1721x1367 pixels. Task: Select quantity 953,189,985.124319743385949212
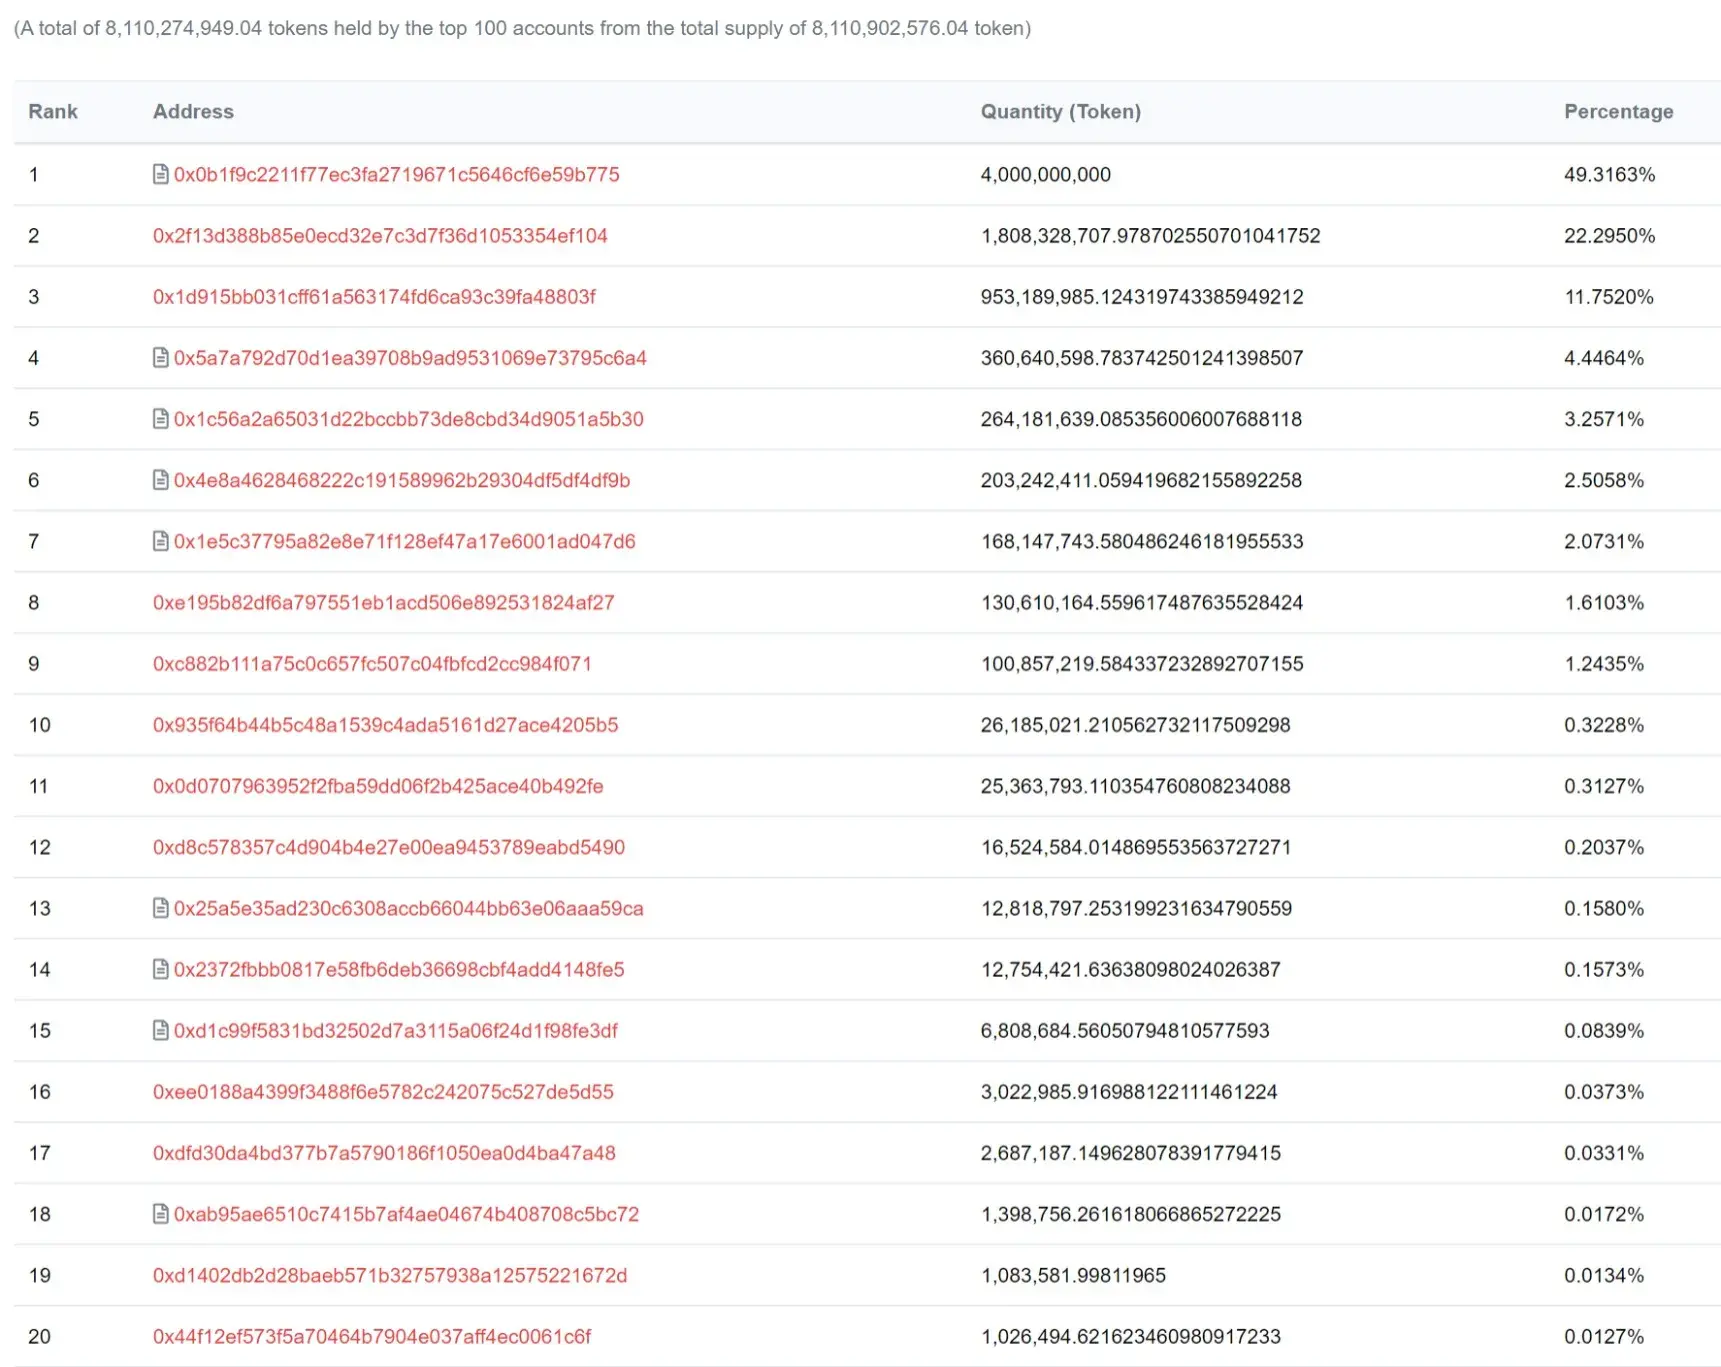point(1142,297)
